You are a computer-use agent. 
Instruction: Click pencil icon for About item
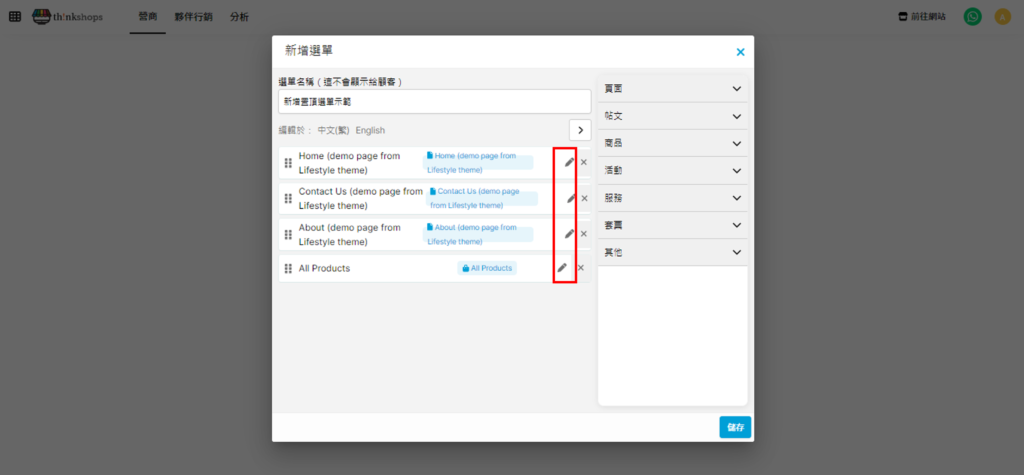coord(570,233)
